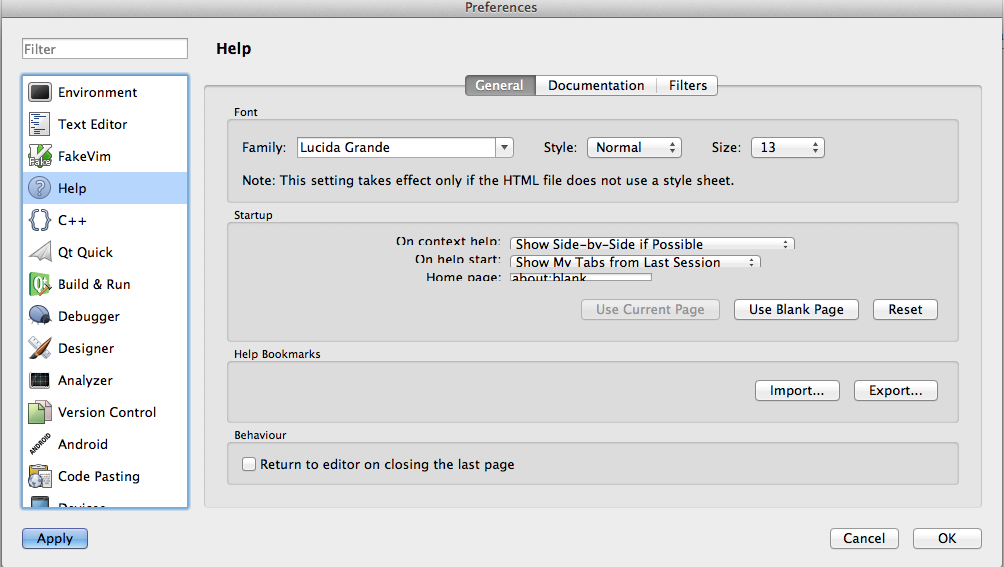Switch to the Documentation tab
This screenshot has width=1004, height=567.
[596, 86]
